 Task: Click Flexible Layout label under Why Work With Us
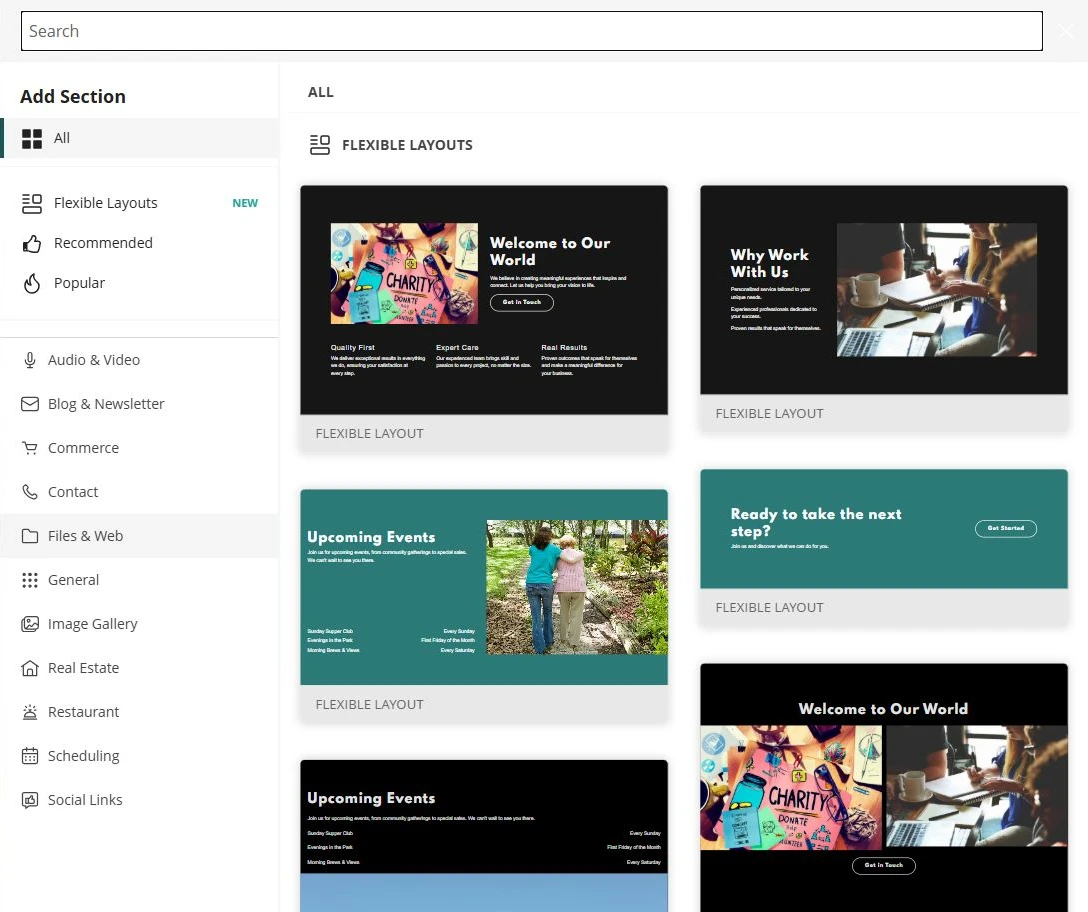(770, 414)
